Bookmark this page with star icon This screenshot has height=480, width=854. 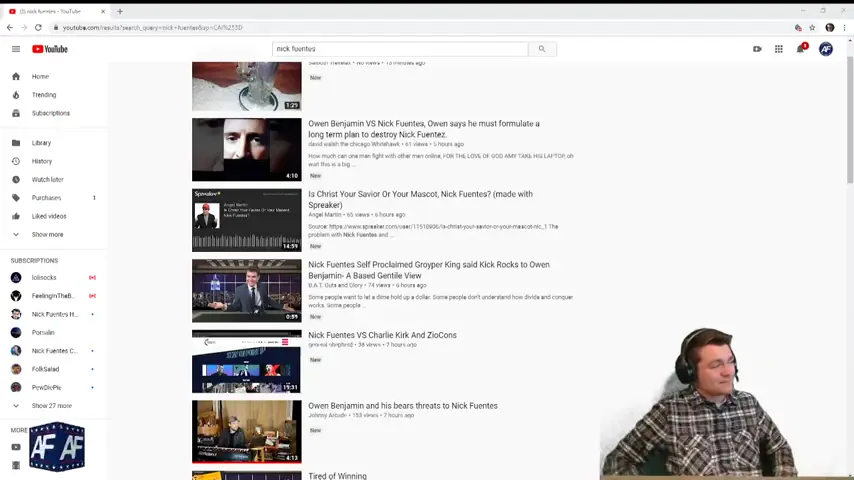coord(811,28)
